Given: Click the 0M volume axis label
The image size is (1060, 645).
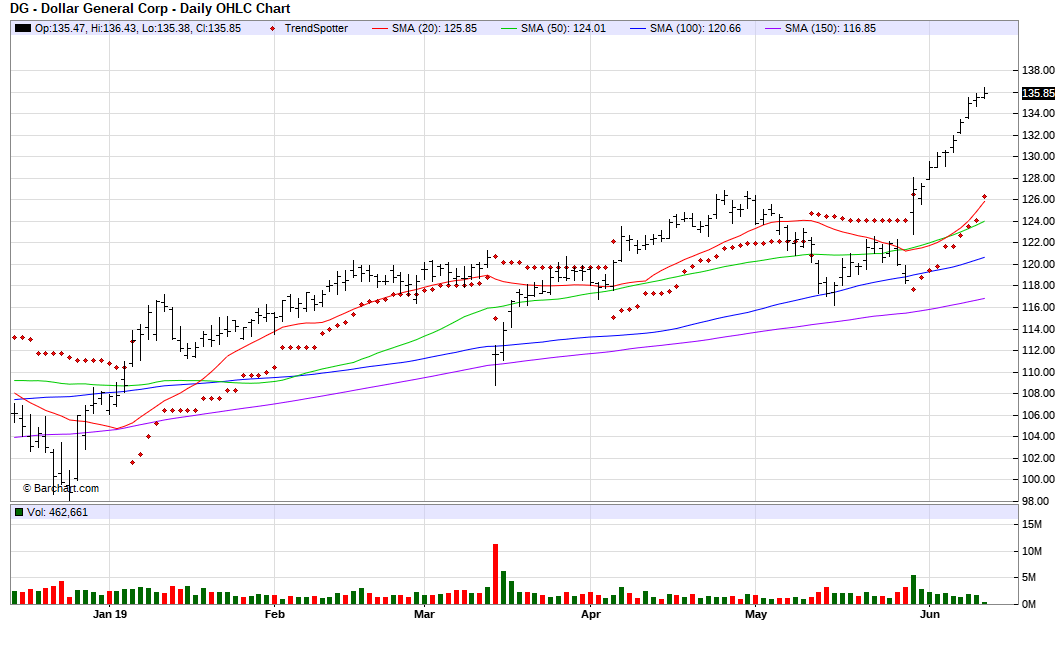Looking at the screenshot, I should pos(1029,604).
